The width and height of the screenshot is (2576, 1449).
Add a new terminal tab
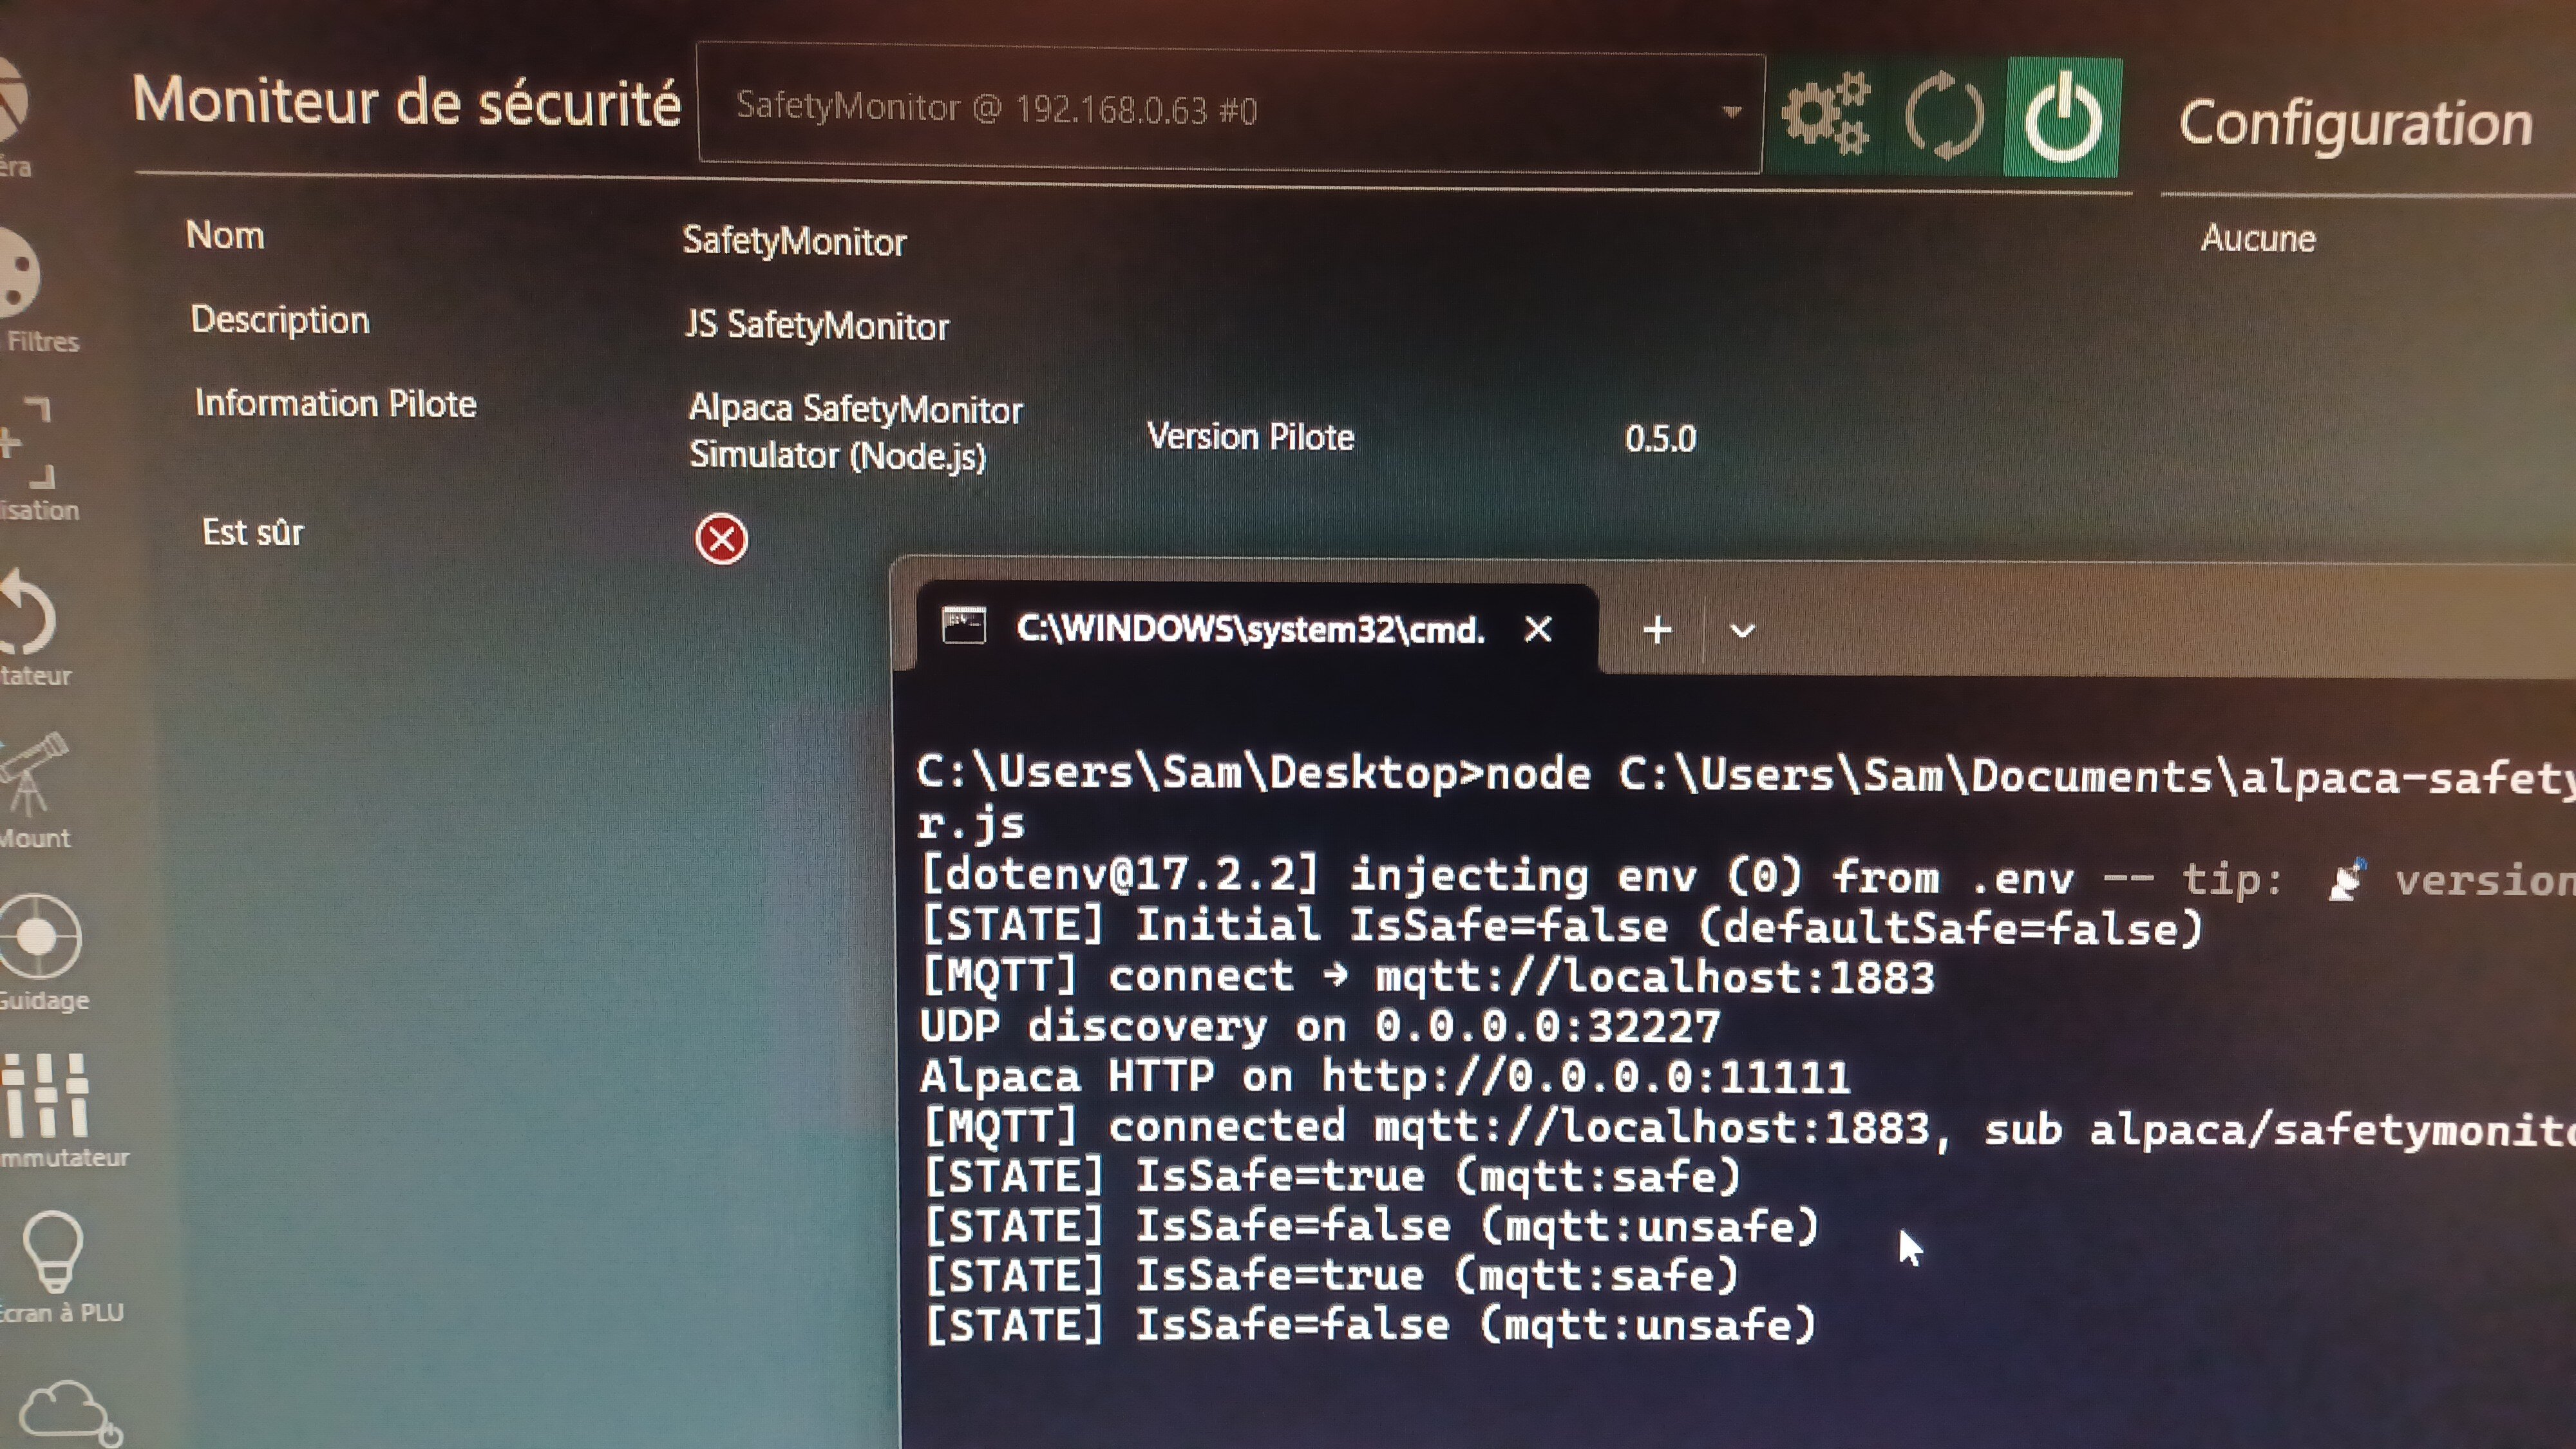pyautogui.click(x=1657, y=630)
